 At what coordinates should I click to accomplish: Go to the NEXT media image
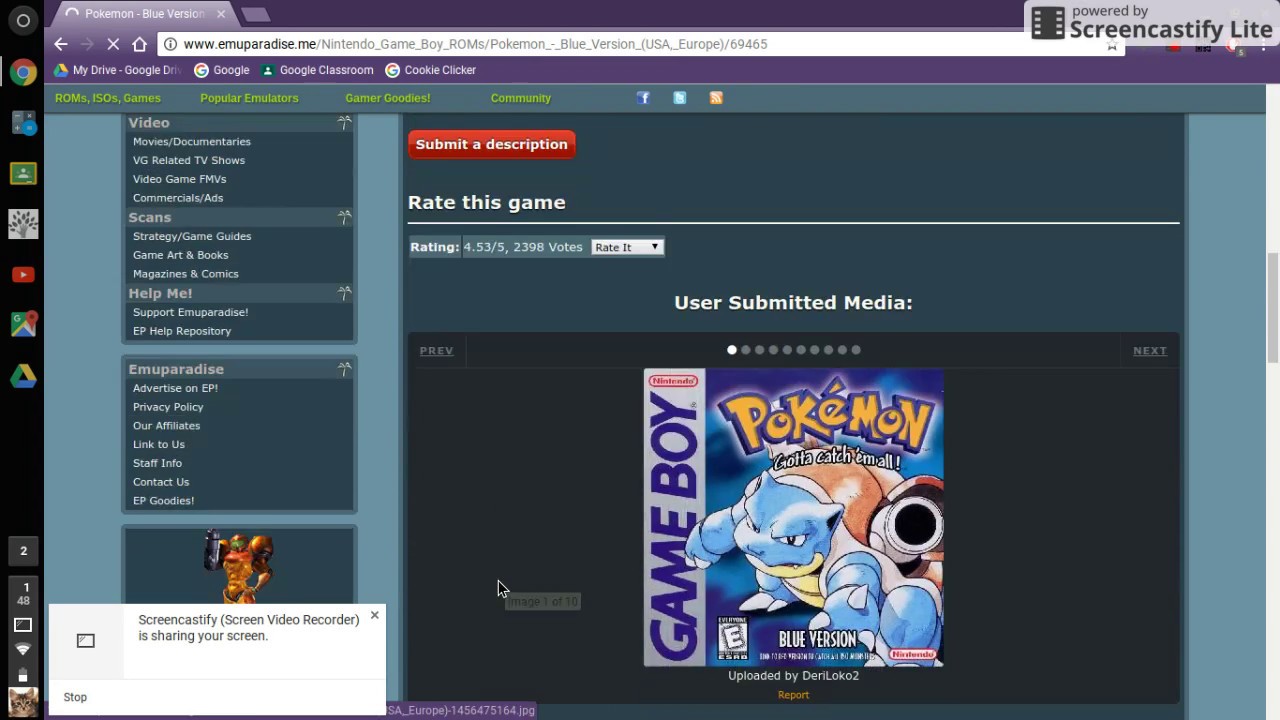click(1150, 351)
